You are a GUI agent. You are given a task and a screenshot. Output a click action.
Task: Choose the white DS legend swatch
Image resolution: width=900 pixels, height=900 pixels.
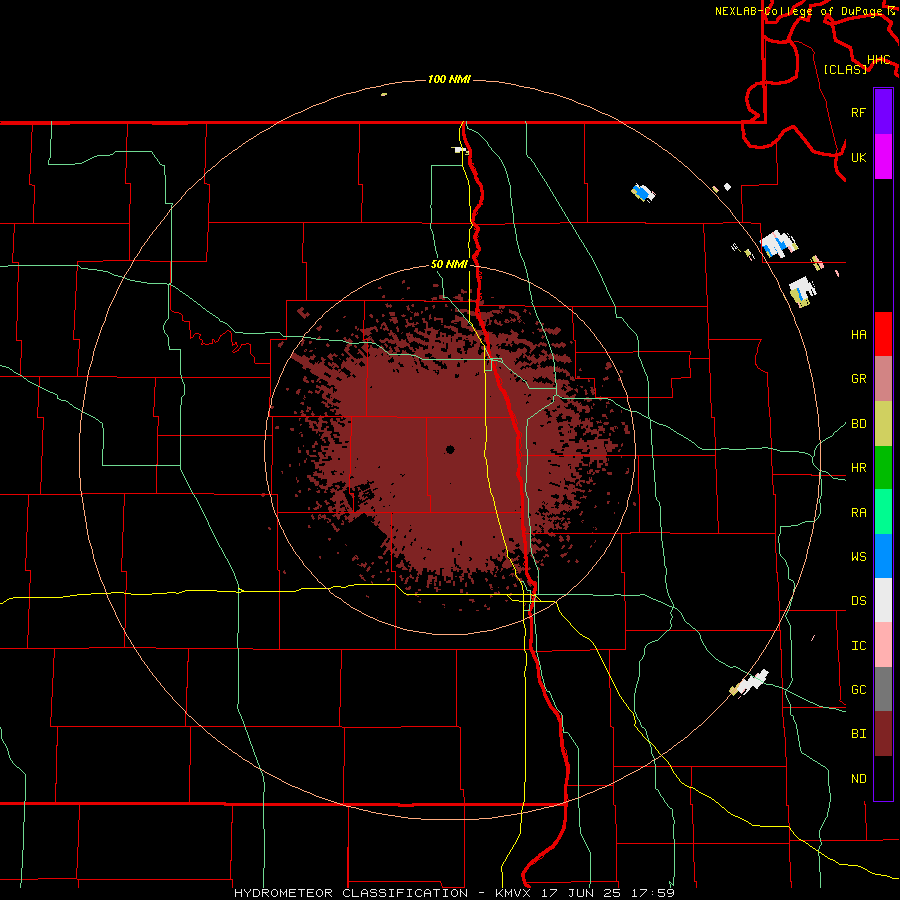(x=883, y=600)
